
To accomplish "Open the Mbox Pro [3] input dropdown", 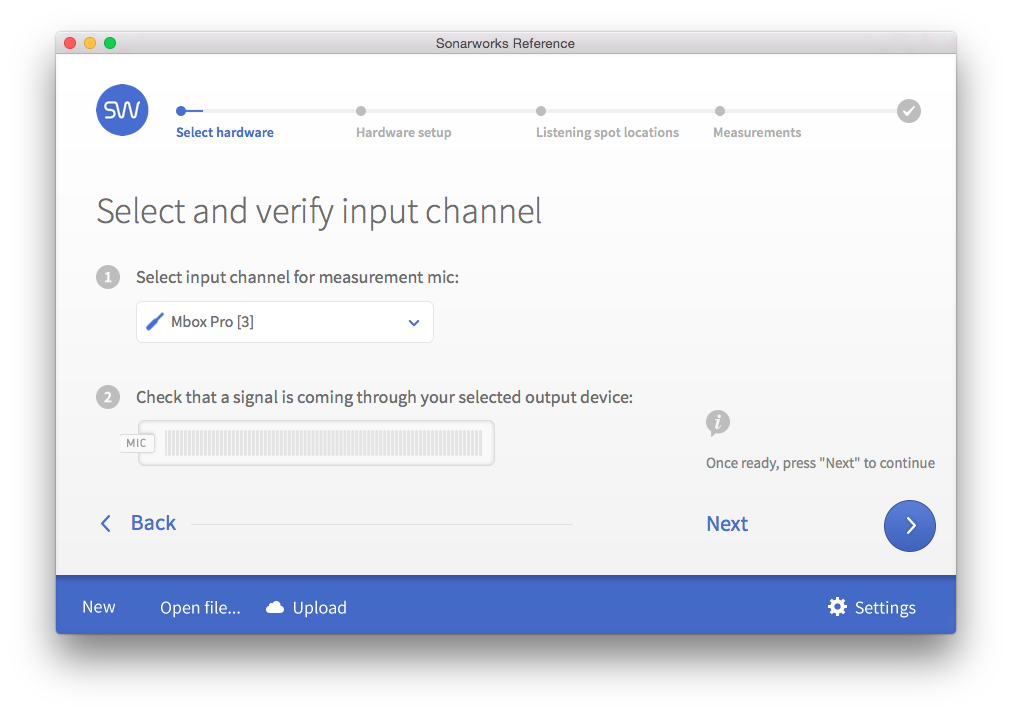I will [284, 322].
